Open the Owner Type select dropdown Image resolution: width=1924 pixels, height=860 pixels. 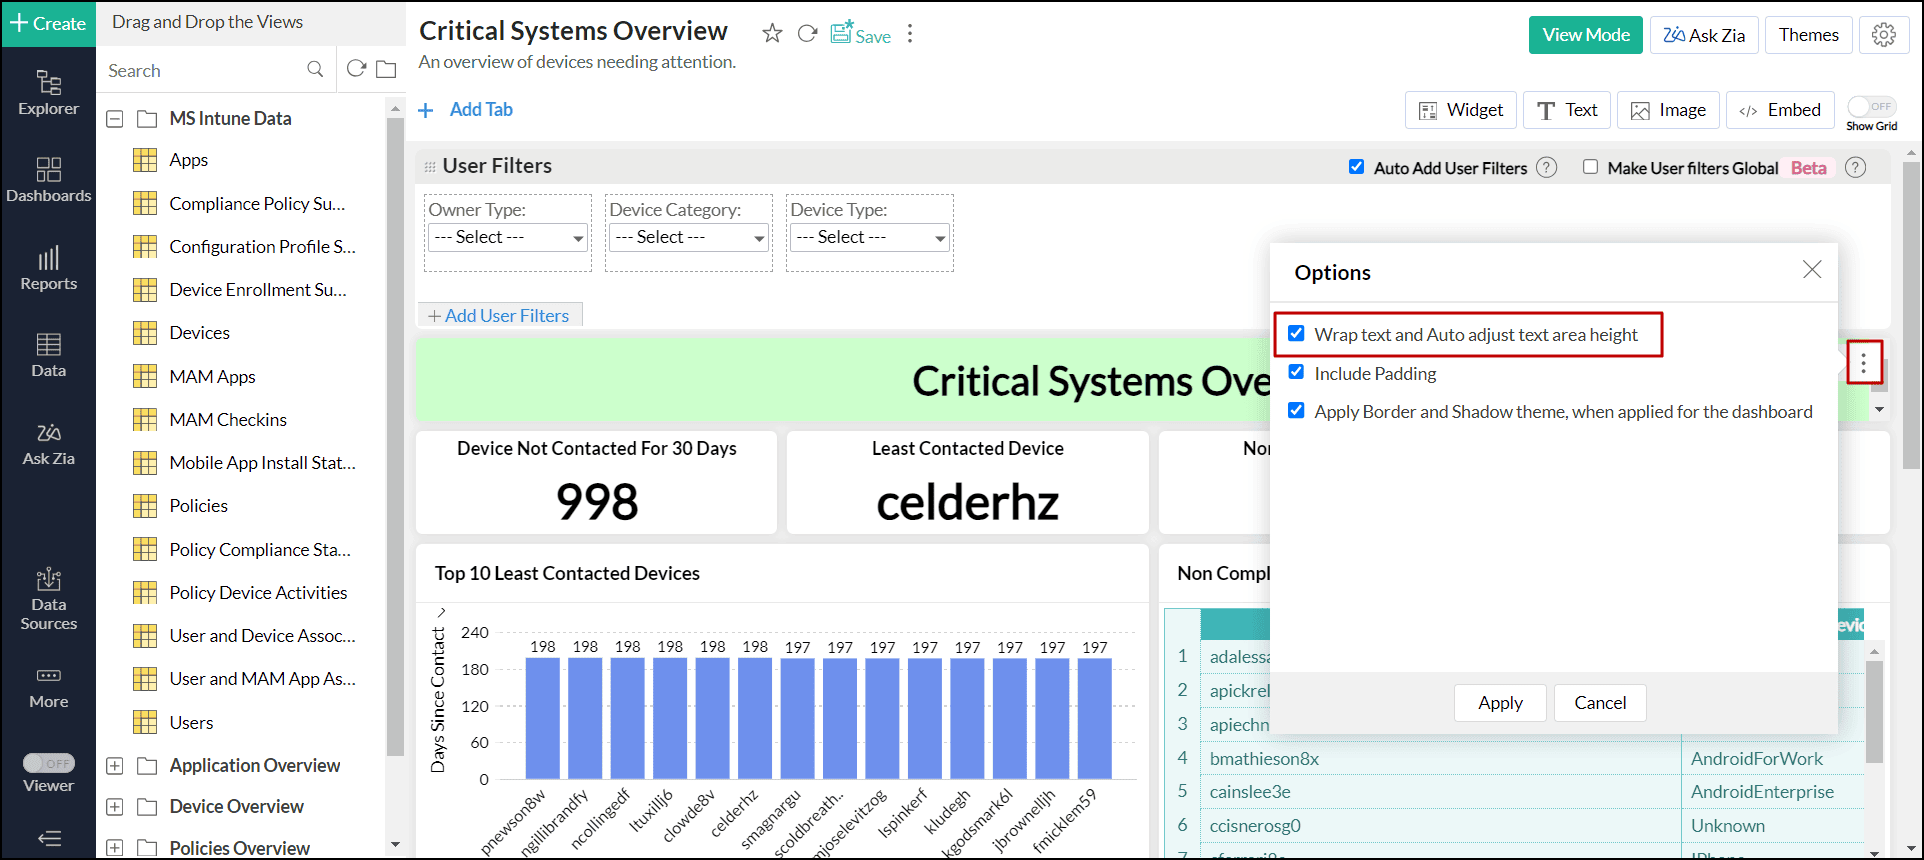[508, 237]
